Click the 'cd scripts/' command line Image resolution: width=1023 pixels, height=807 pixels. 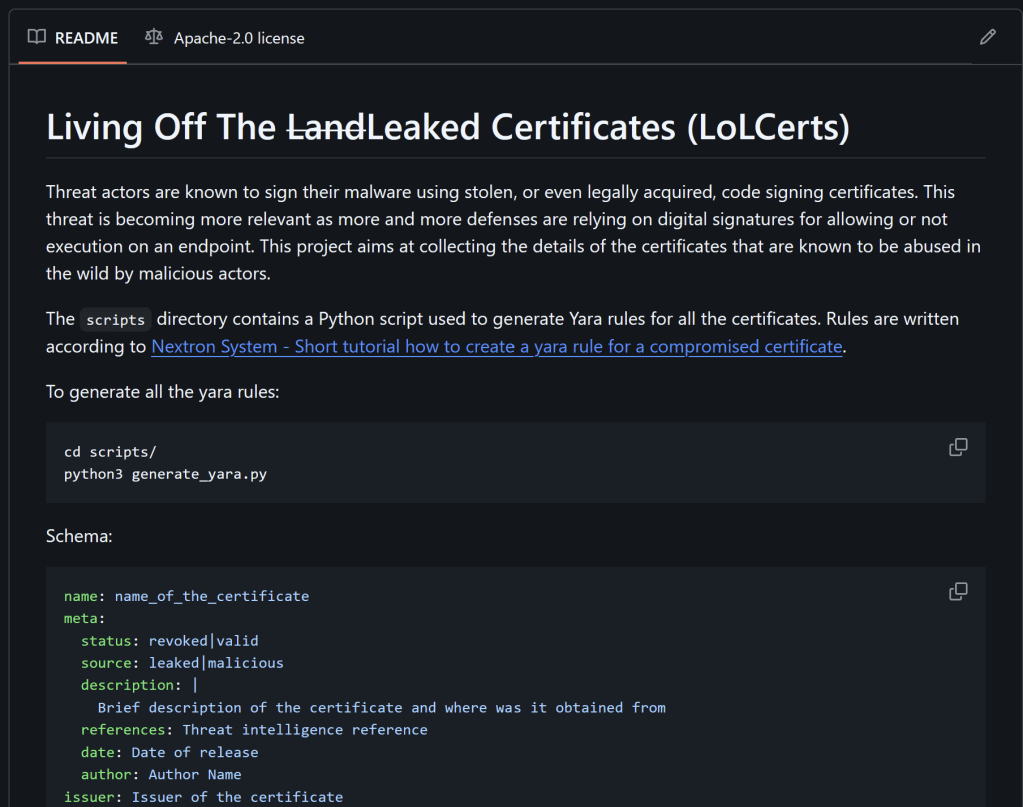coord(110,452)
